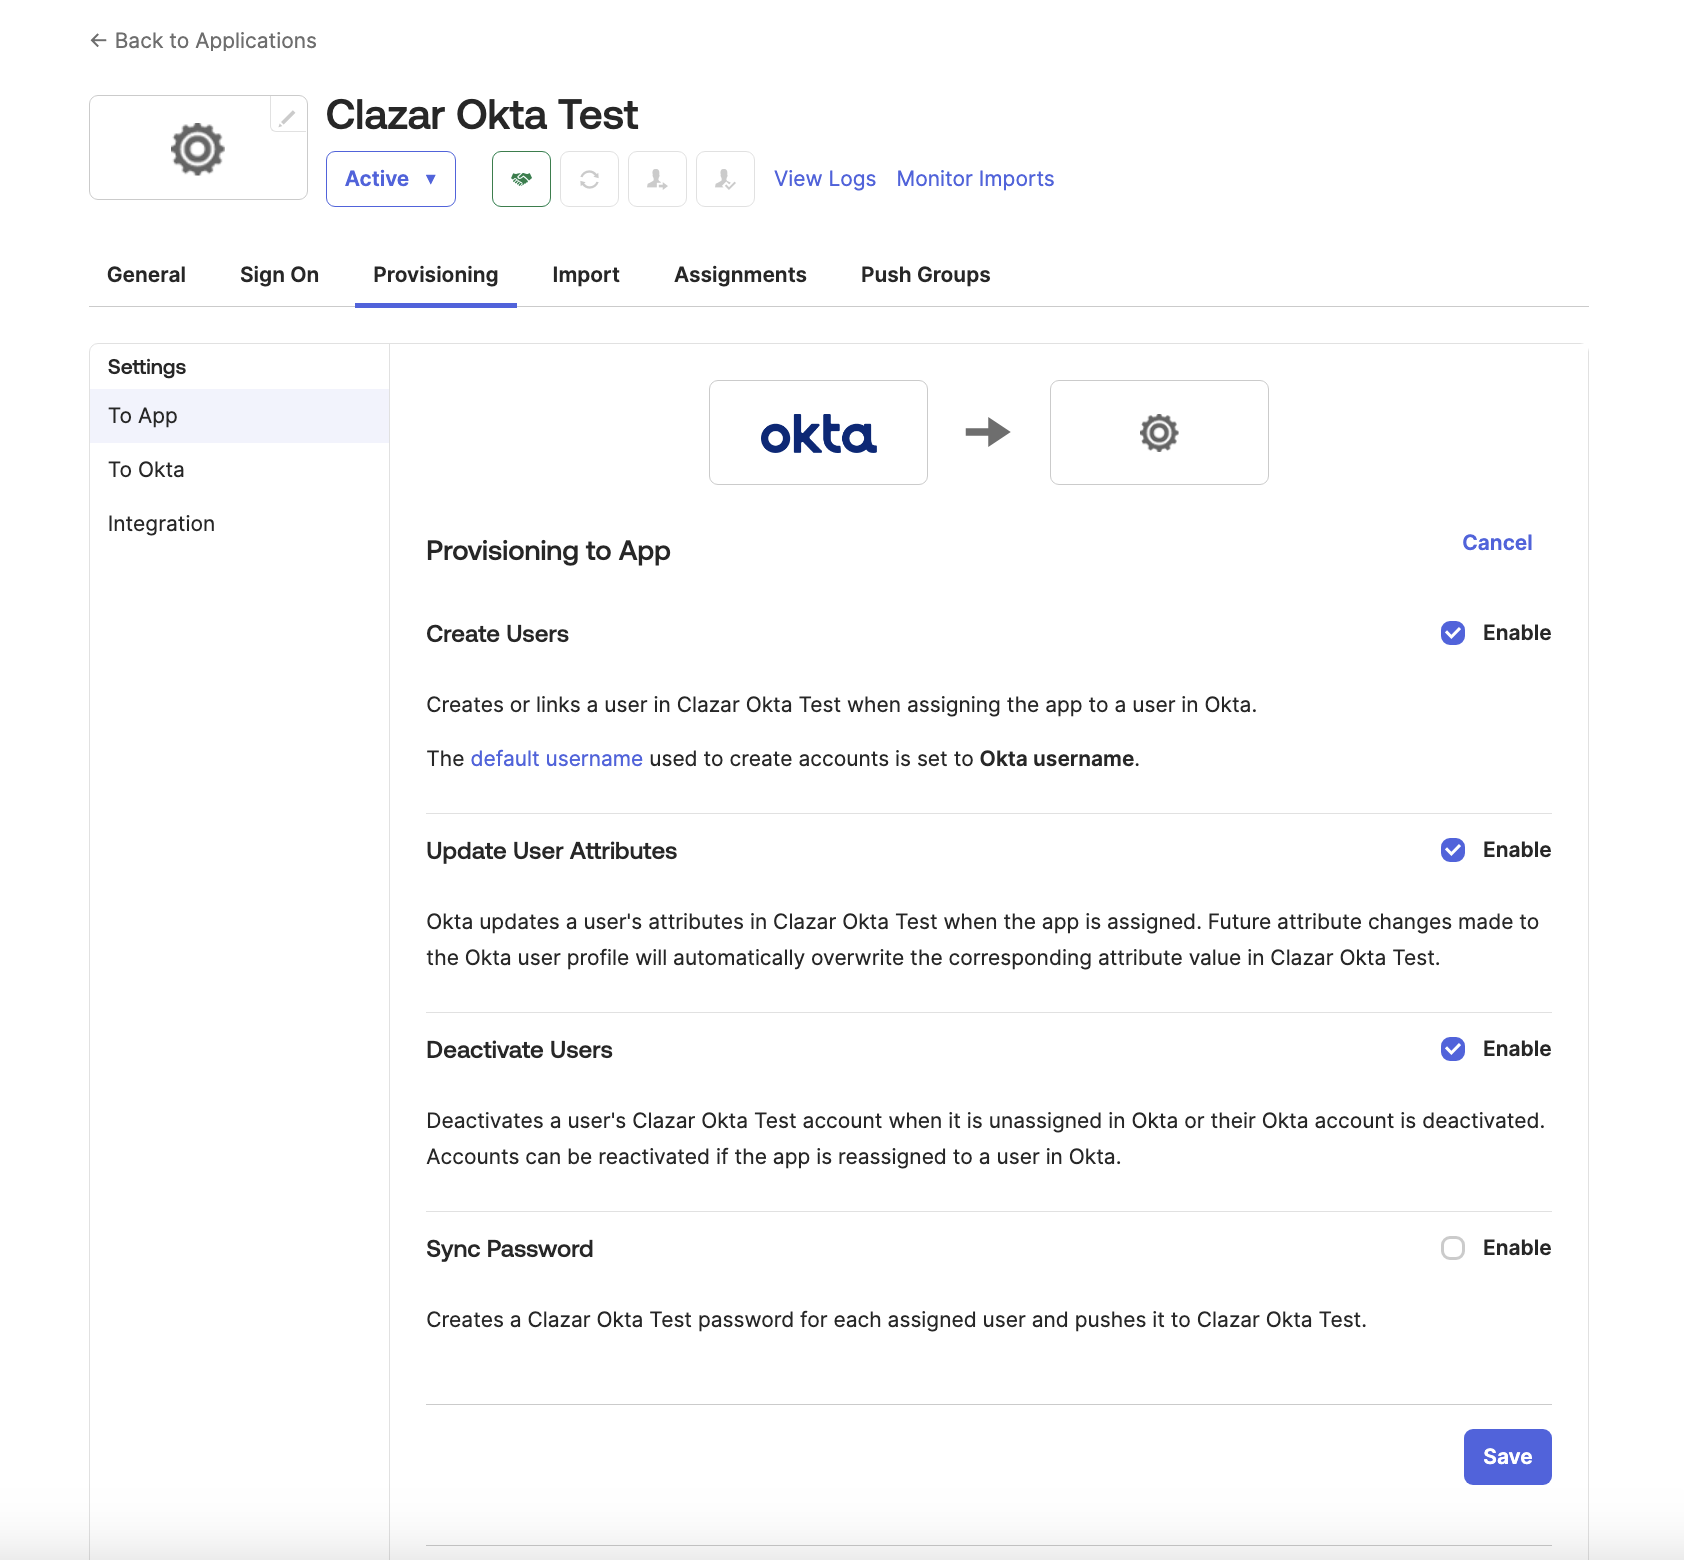The height and width of the screenshot is (1560, 1684).
Task: Select To Okta in the Settings sidebar
Action: click(x=146, y=469)
